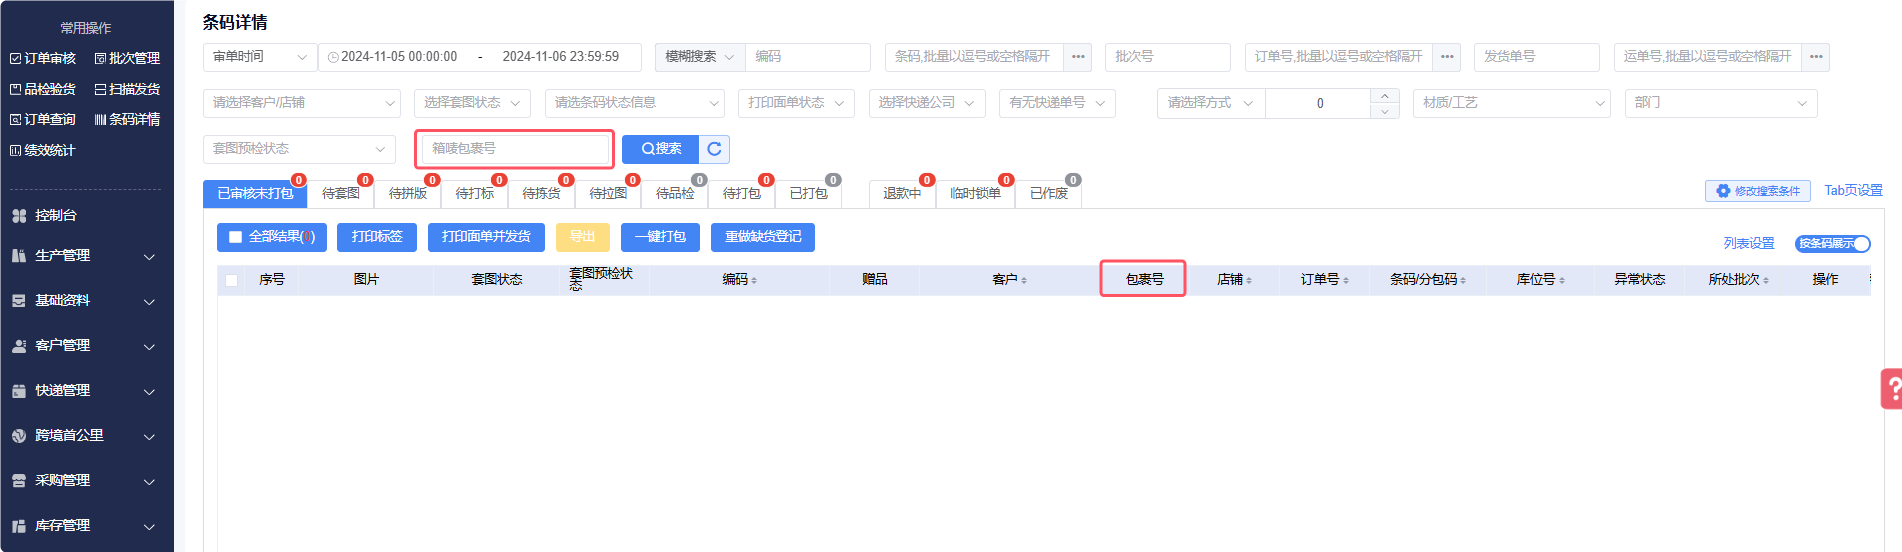Open 材质/工艺 dropdown

point(1512,103)
